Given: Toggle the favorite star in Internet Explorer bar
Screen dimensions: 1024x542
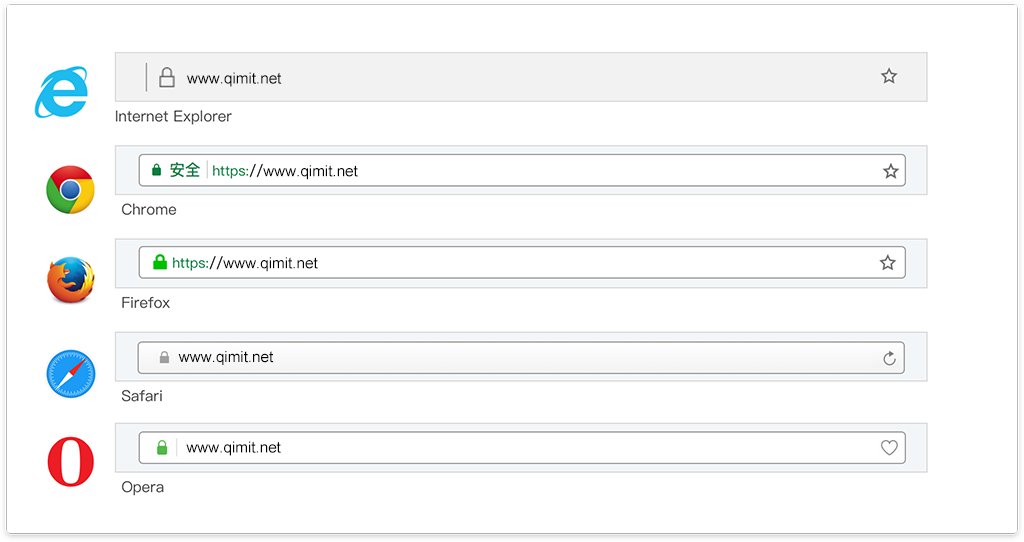Looking at the screenshot, I should (x=889, y=76).
